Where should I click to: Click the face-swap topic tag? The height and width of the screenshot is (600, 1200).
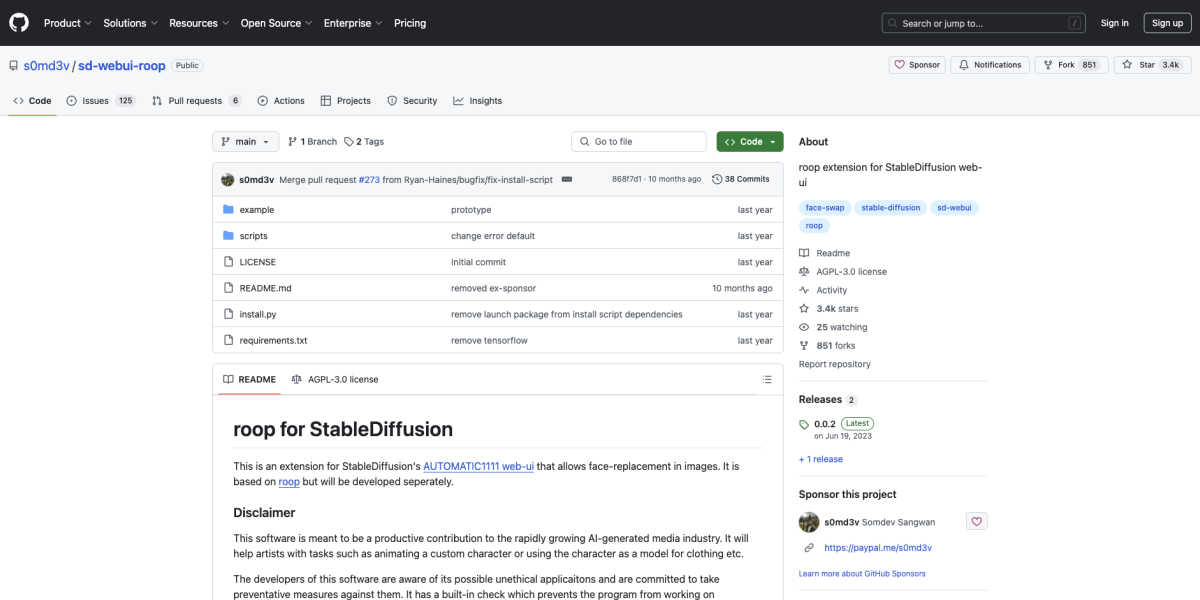[825, 208]
